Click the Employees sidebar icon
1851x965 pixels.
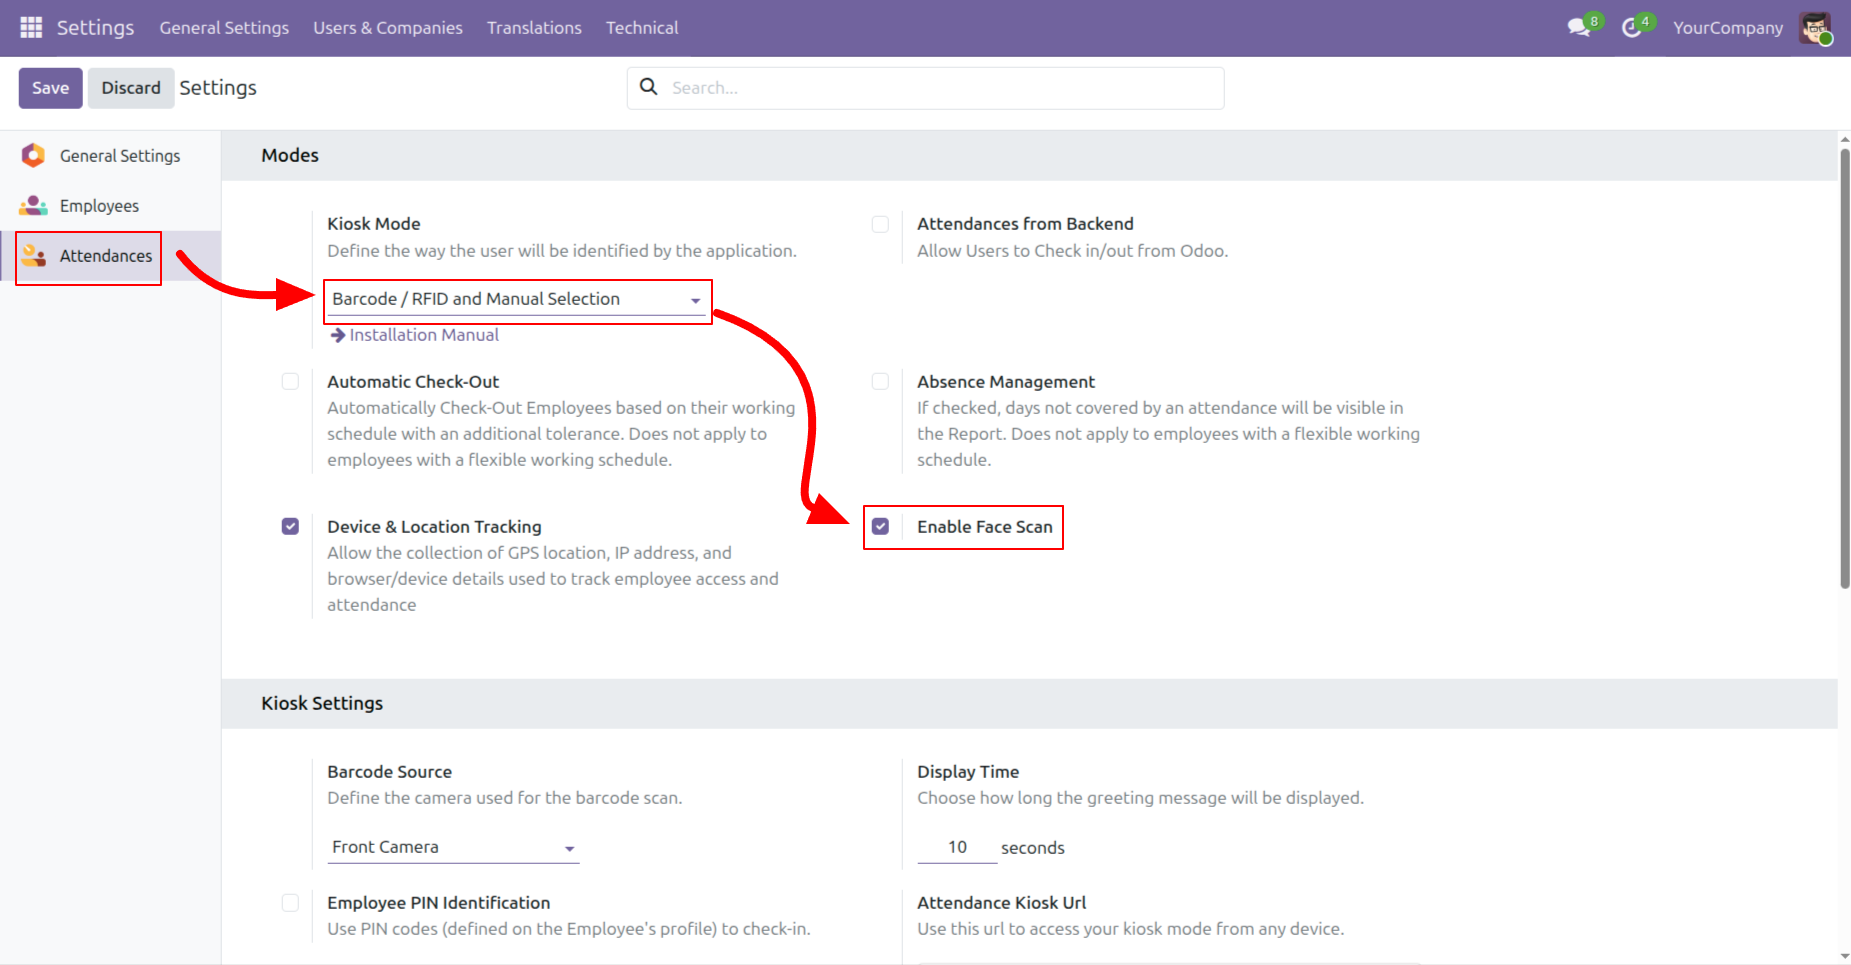click(x=33, y=205)
